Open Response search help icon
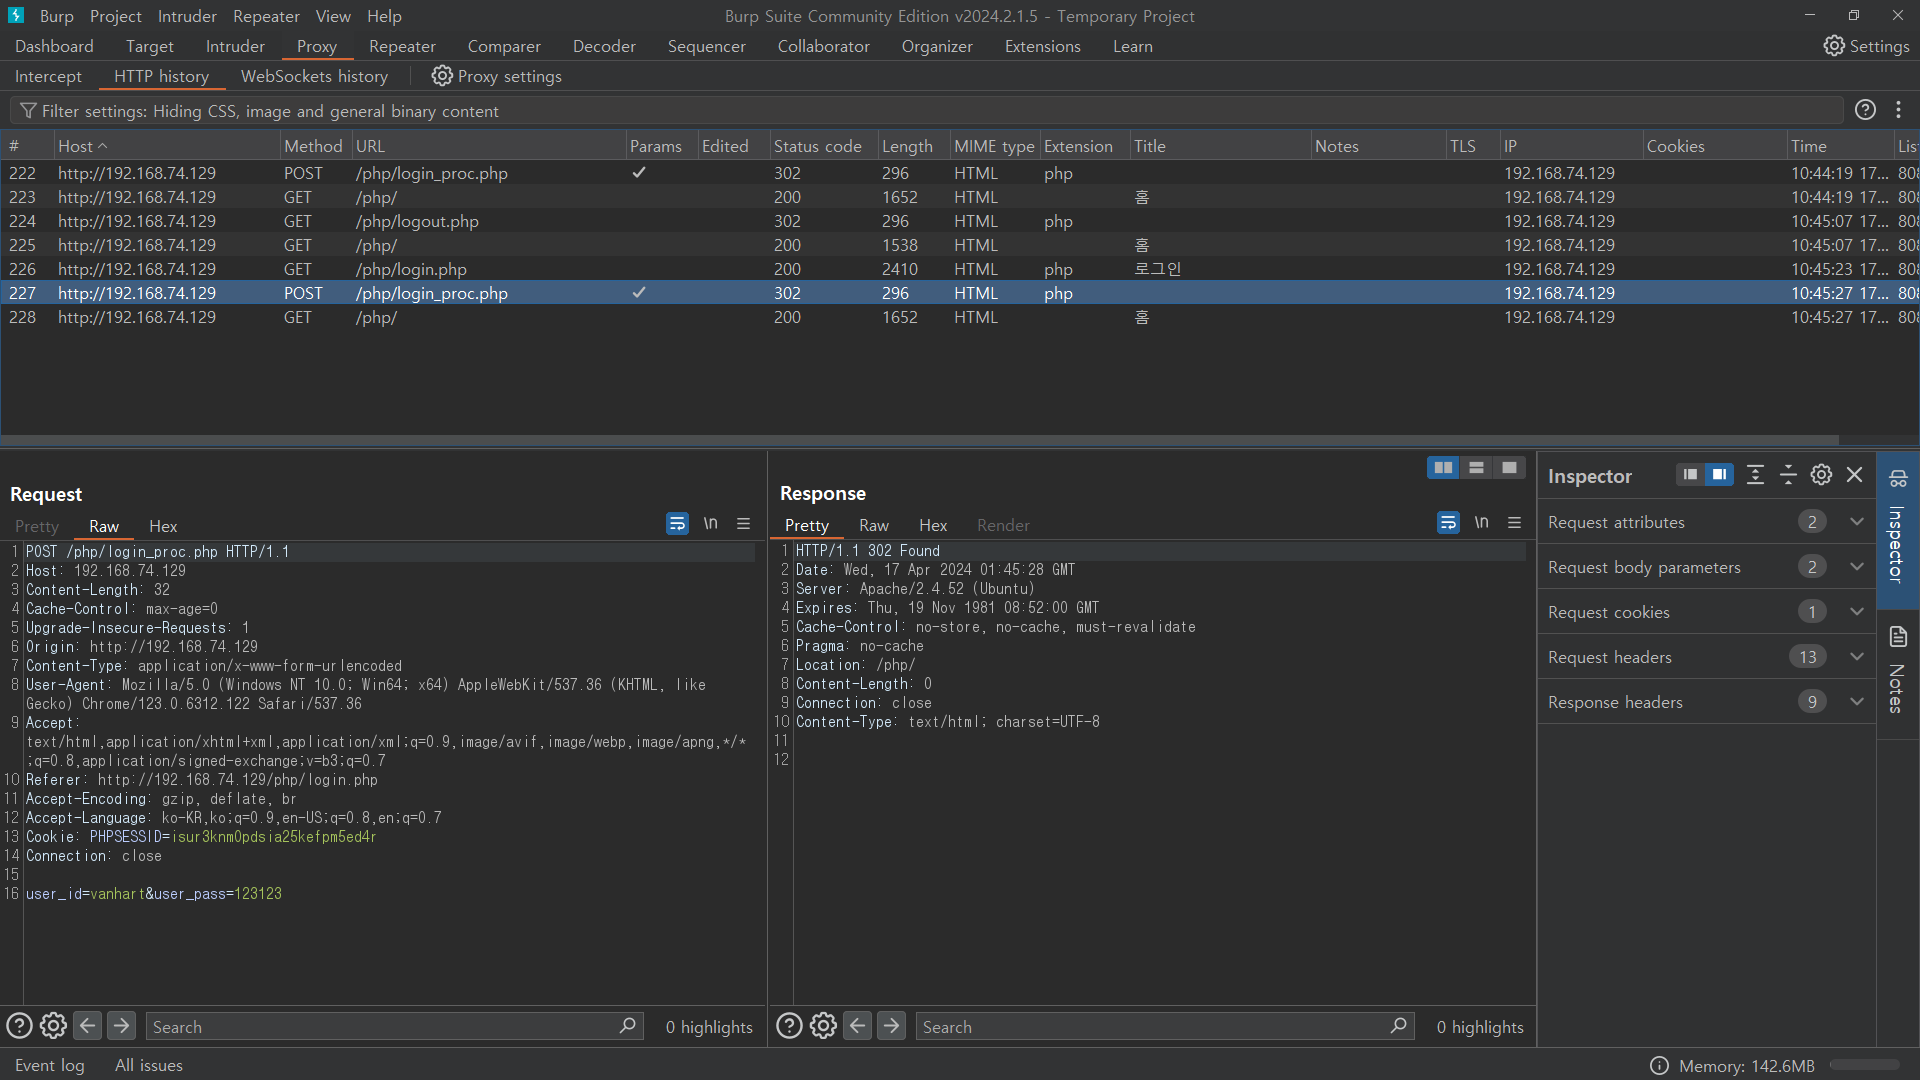Screen dimensions: 1920x1080 (x=789, y=1026)
